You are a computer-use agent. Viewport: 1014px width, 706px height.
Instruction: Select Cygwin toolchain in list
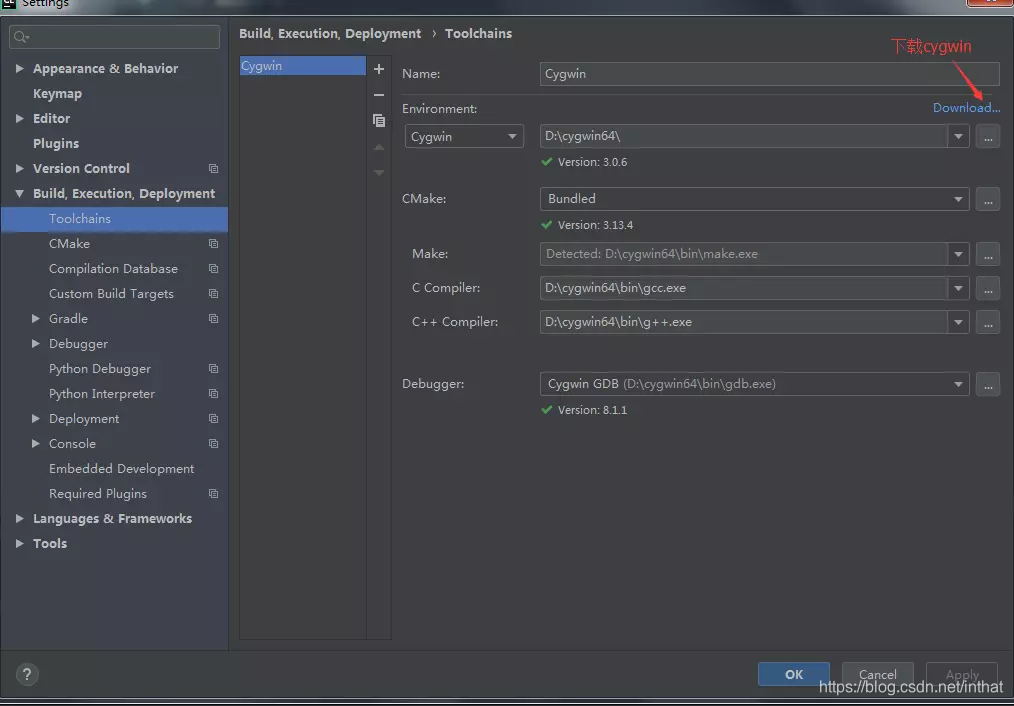coord(303,66)
